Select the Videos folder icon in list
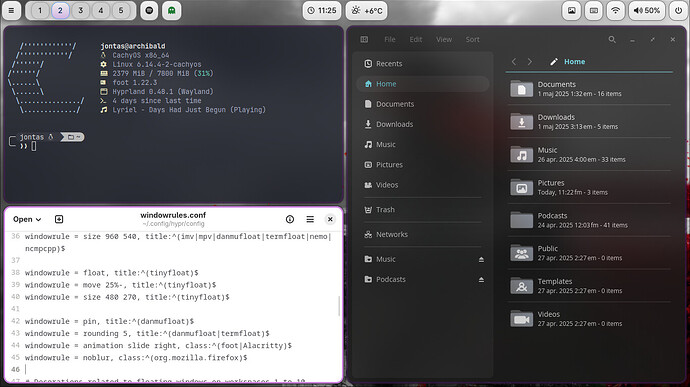This screenshot has height=387, width=690. point(521,319)
